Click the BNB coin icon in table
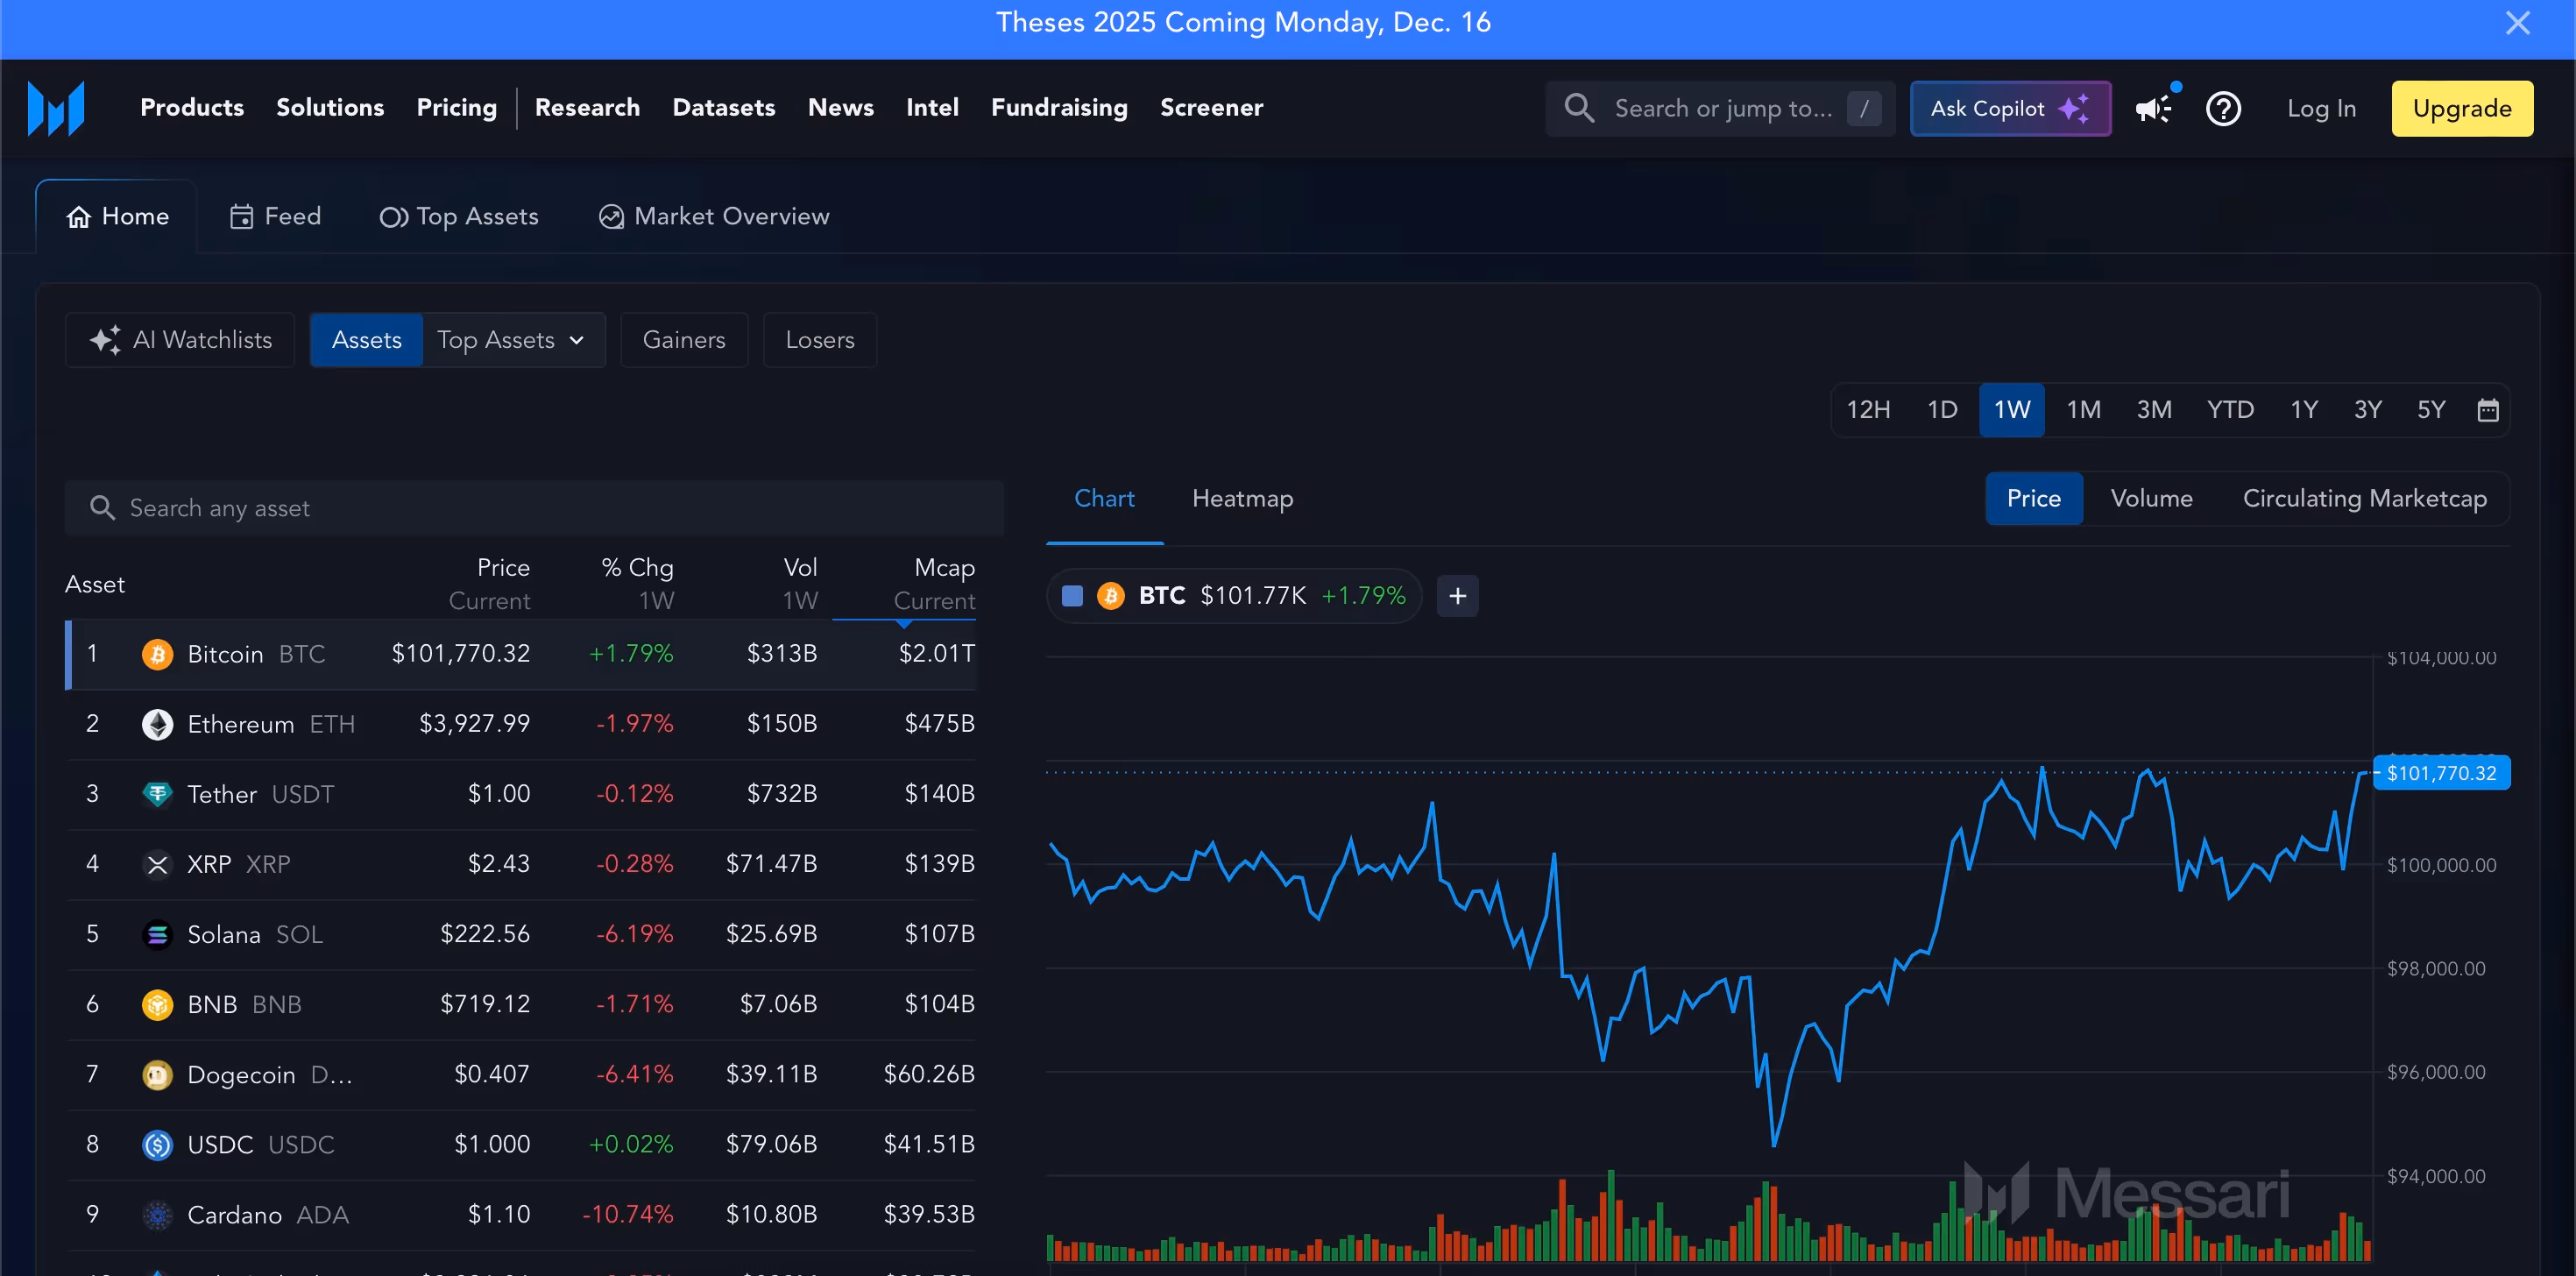The height and width of the screenshot is (1276, 2576). (157, 1004)
